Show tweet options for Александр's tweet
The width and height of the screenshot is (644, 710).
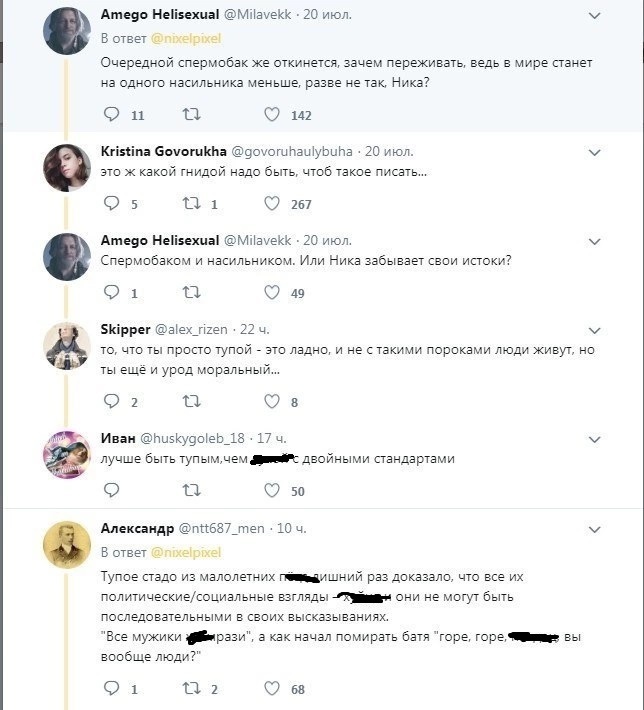pos(595,528)
